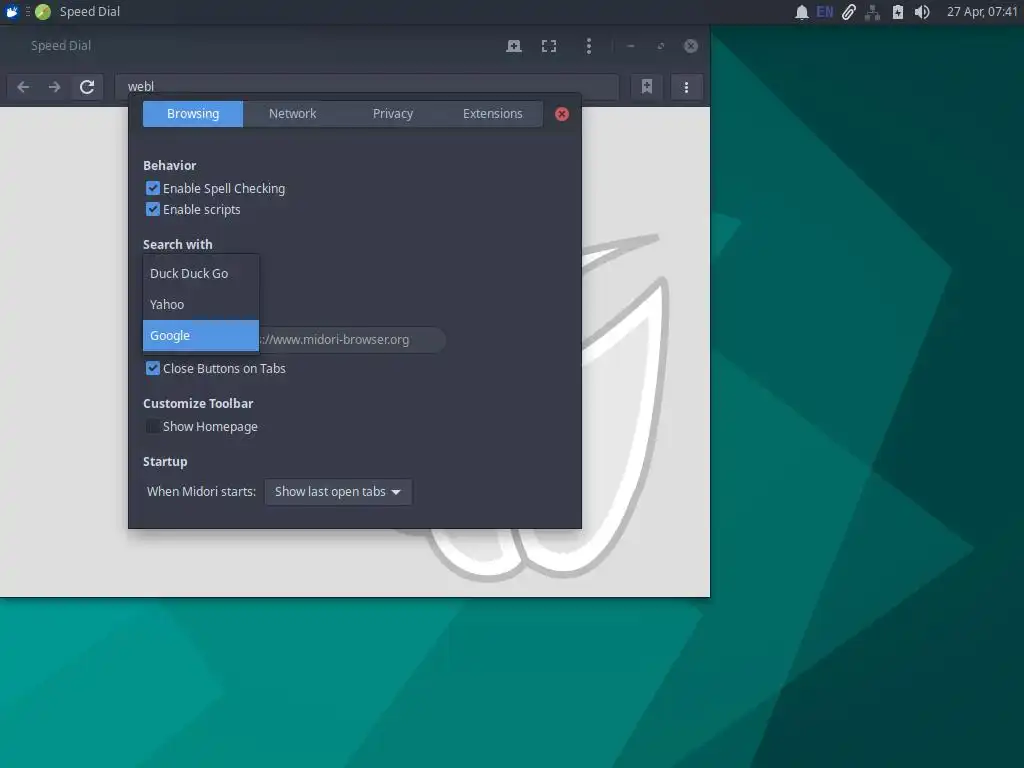The width and height of the screenshot is (1024, 768).
Task: Open new private browsing window icon
Action: (x=514, y=46)
